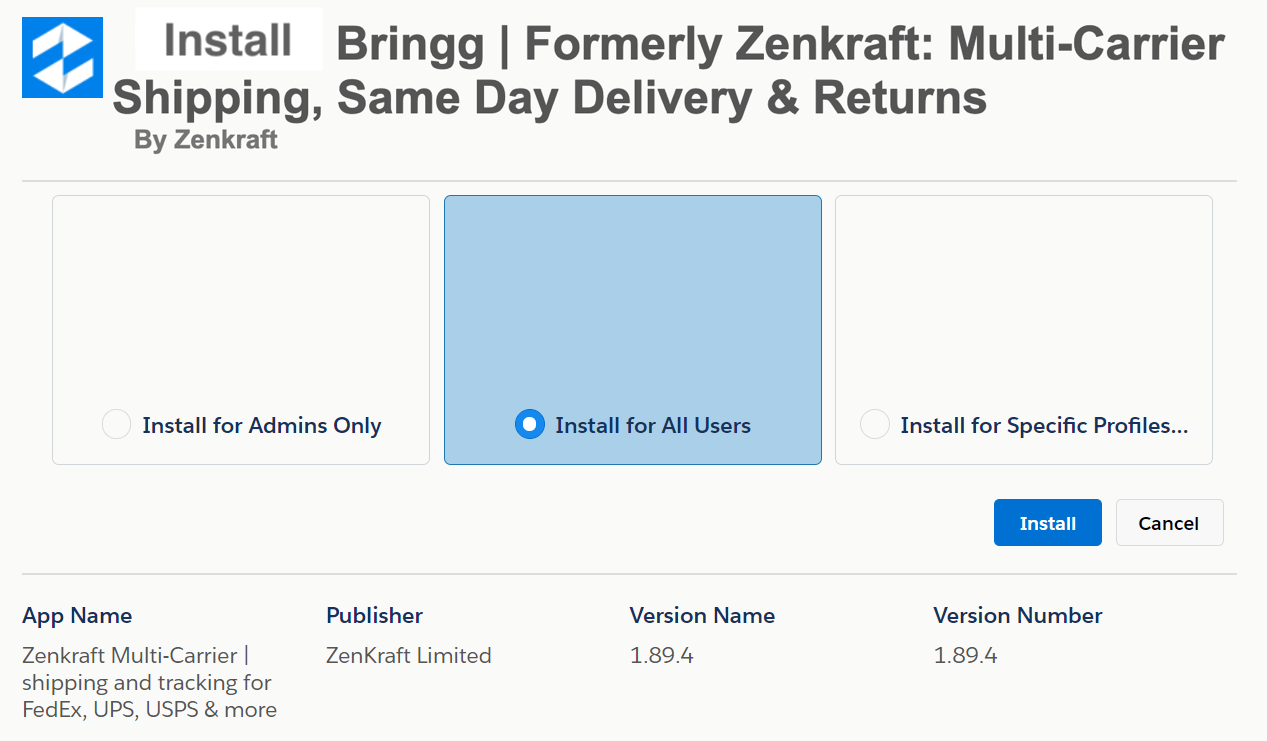Viewport: 1267px width, 741px height.
Task: Click the Publisher column heading
Action: [374, 615]
